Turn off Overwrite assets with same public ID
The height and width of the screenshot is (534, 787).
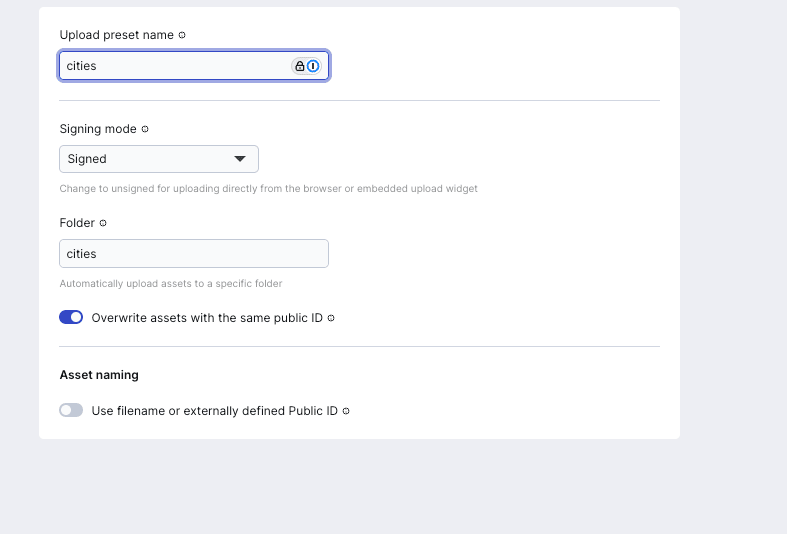pyautogui.click(x=71, y=317)
